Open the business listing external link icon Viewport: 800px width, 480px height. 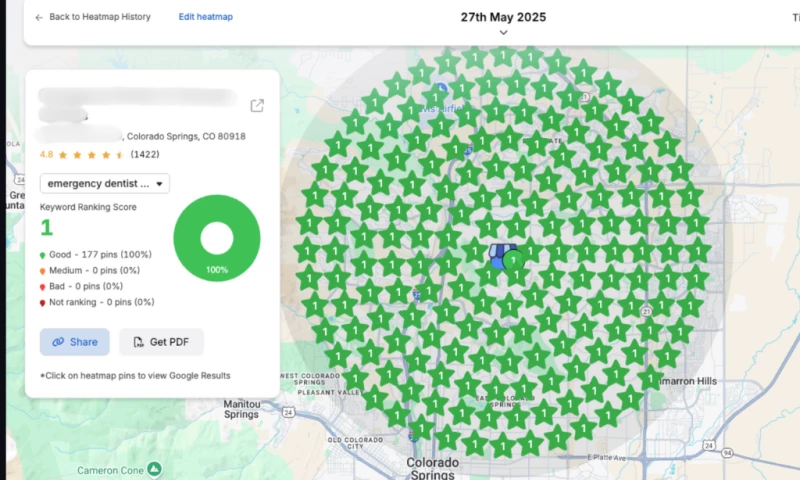(x=257, y=106)
